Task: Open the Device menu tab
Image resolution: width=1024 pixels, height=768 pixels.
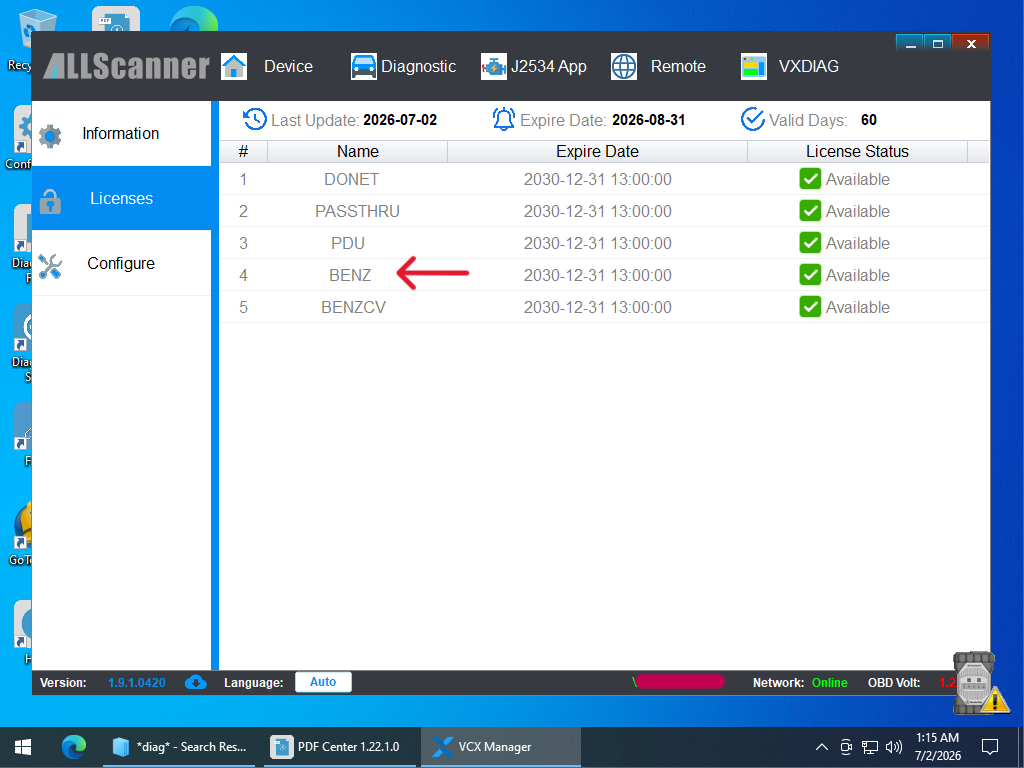Action: [x=288, y=67]
